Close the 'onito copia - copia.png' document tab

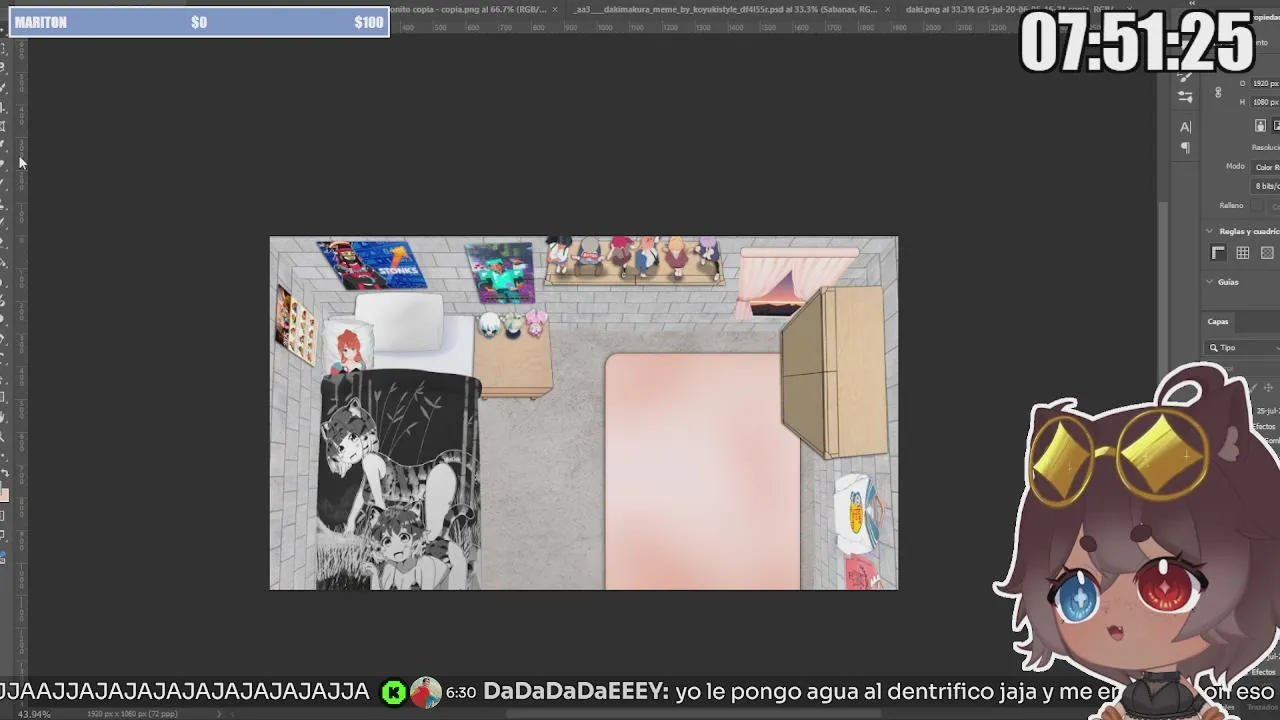click(555, 9)
